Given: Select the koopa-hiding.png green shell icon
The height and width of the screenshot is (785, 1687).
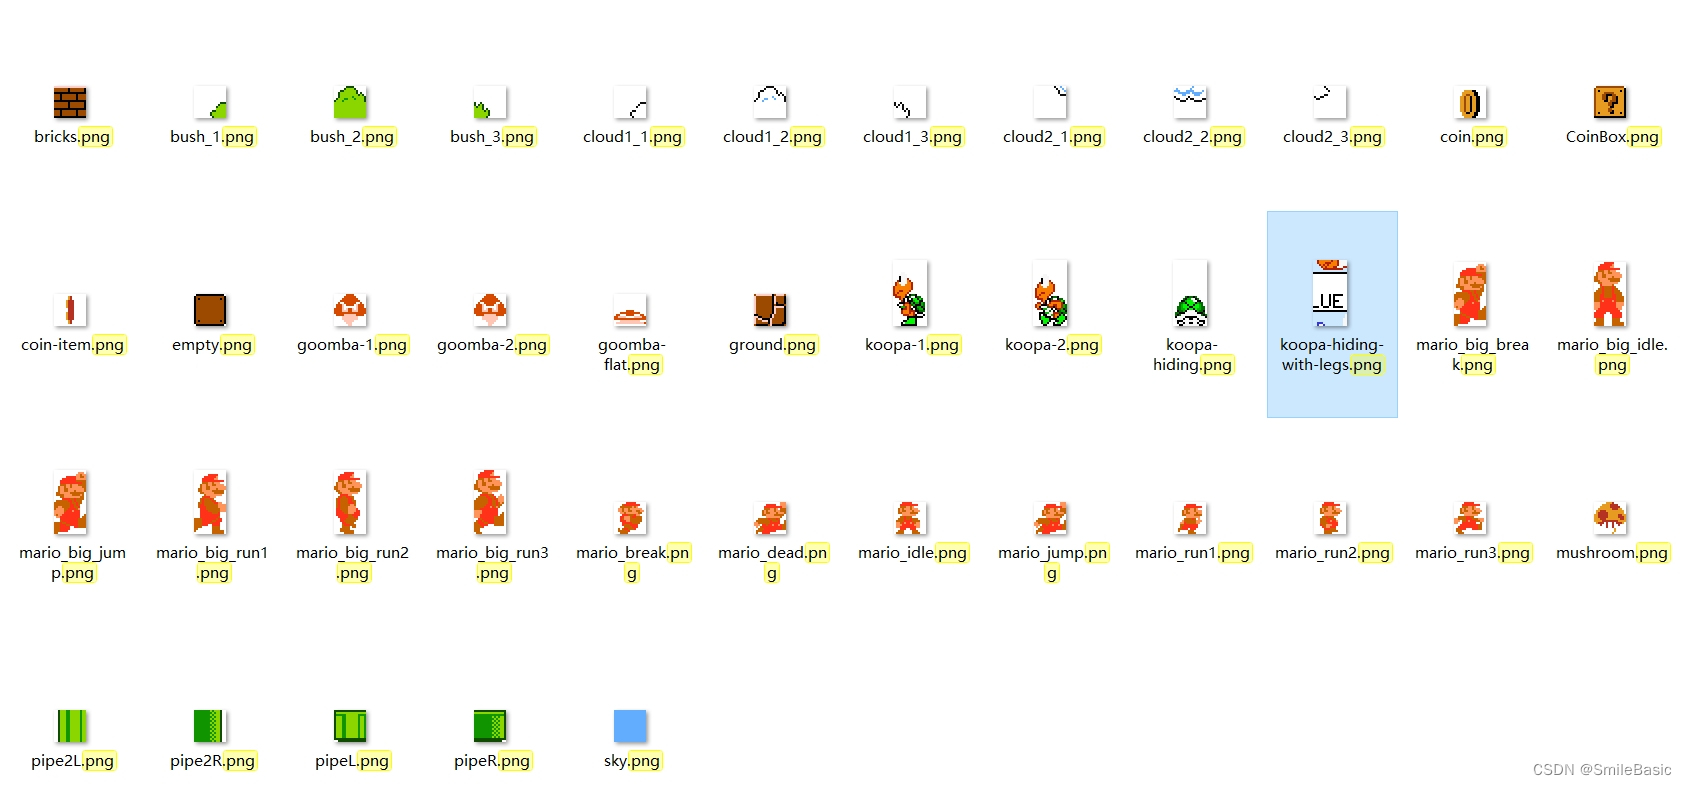Looking at the screenshot, I should [1190, 294].
